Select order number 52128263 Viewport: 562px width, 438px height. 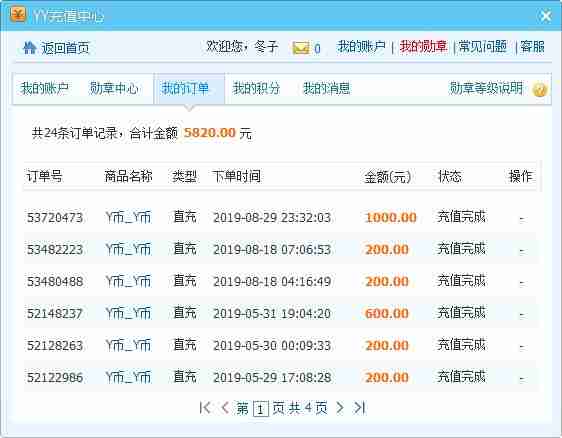coord(55,346)
